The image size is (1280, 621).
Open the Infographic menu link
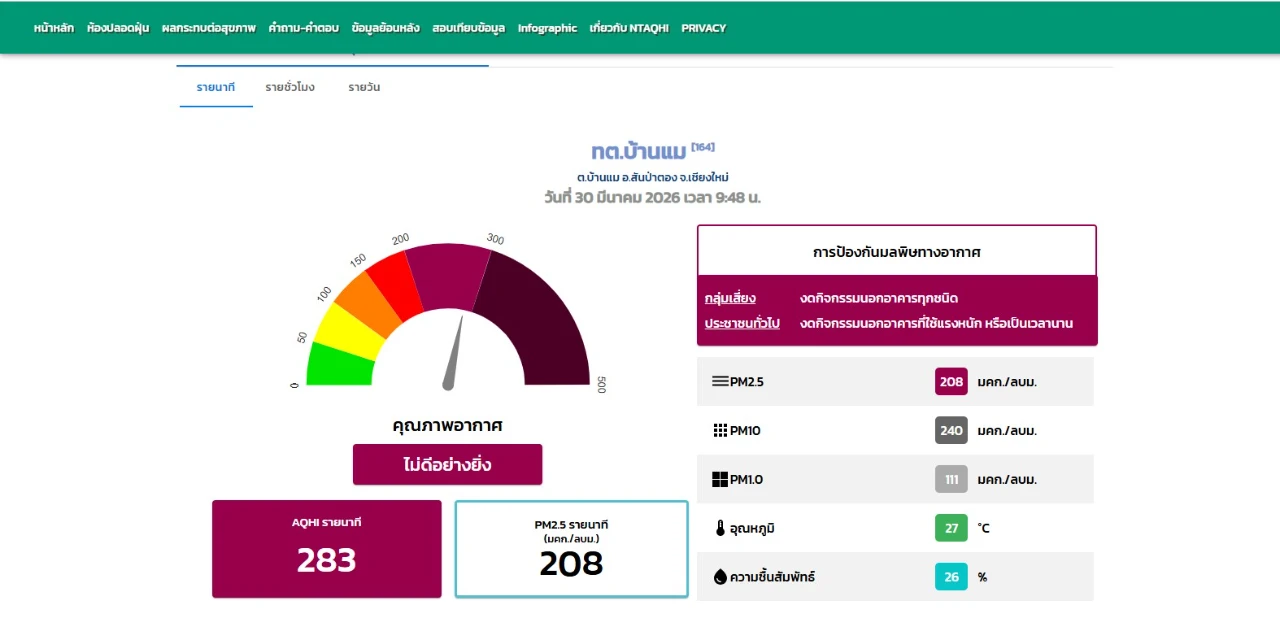click(547, 28)
